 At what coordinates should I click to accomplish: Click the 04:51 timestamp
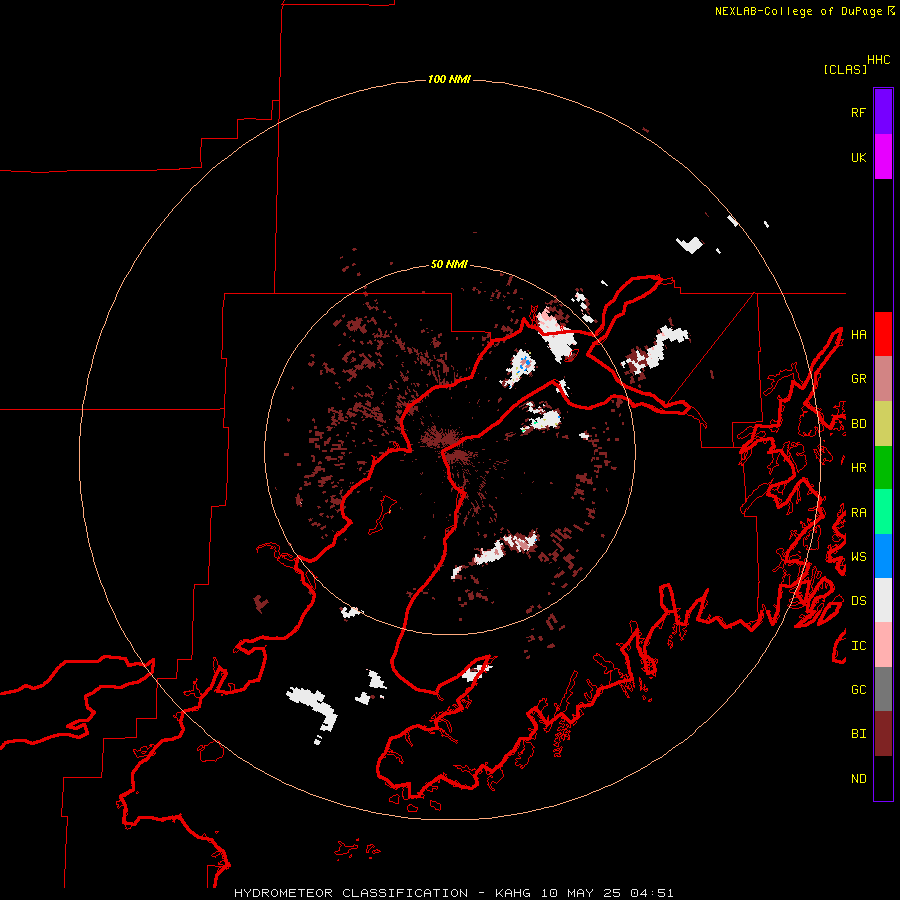pyautogui.click(x=651, y=893)
